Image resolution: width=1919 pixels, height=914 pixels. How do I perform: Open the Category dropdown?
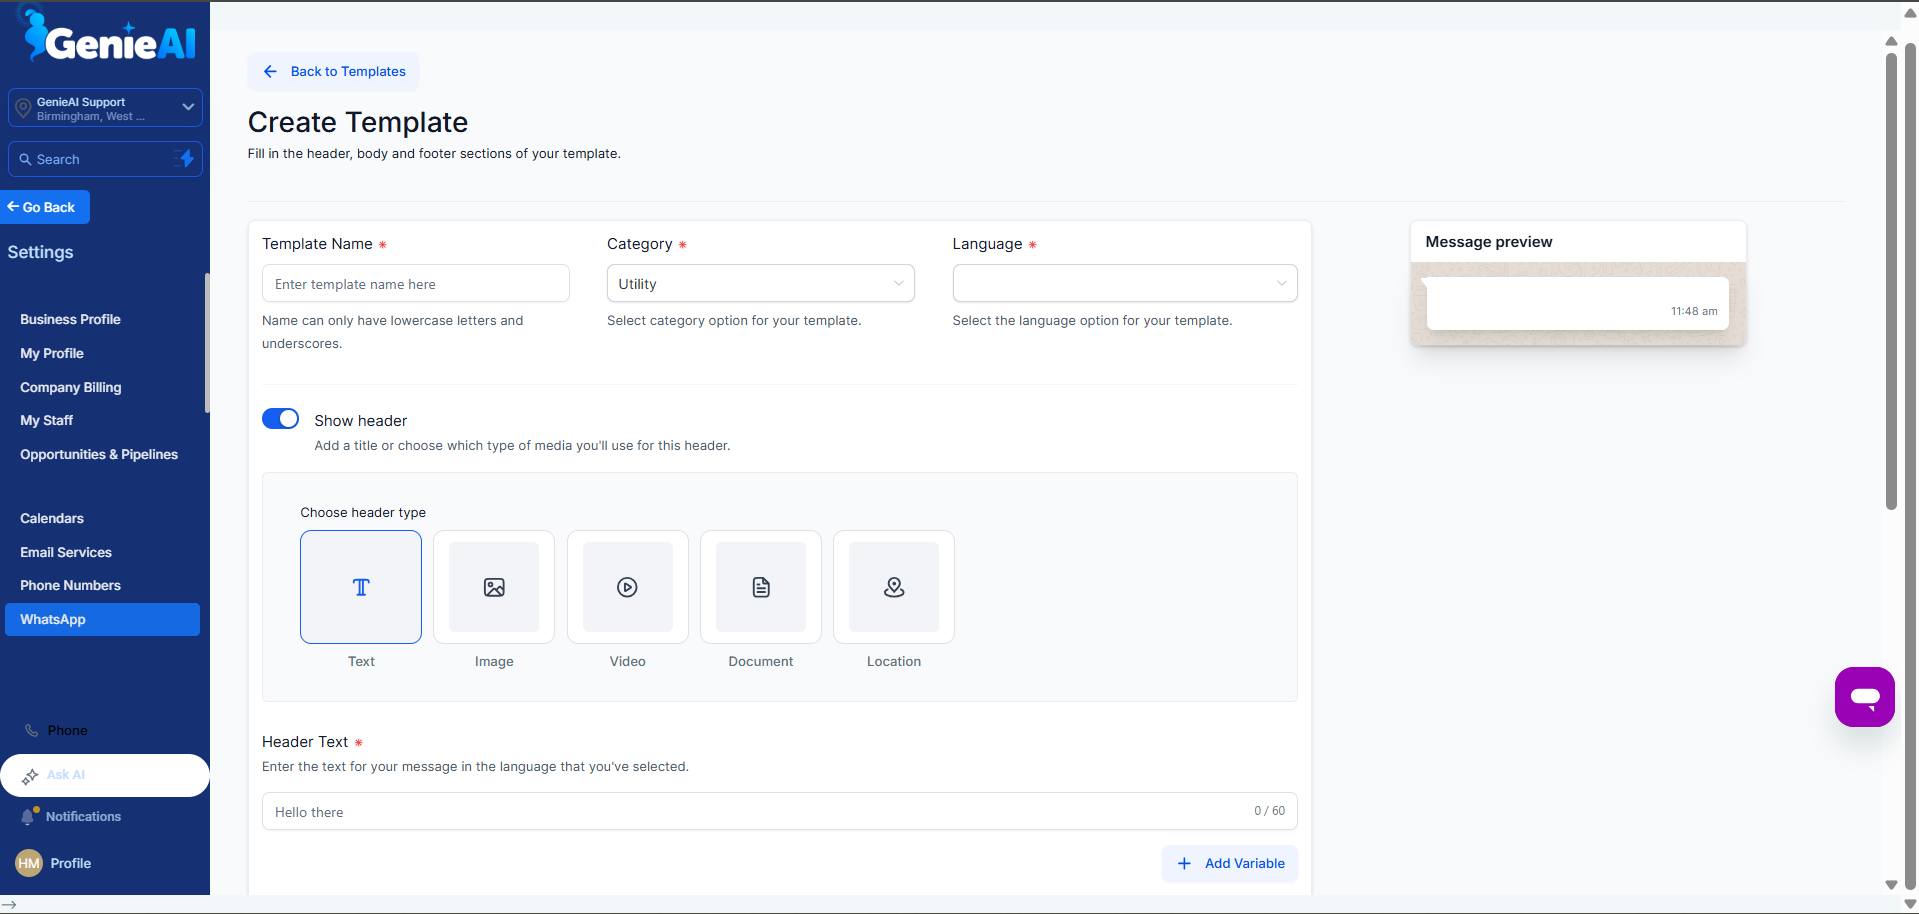(x=760, y=283)
